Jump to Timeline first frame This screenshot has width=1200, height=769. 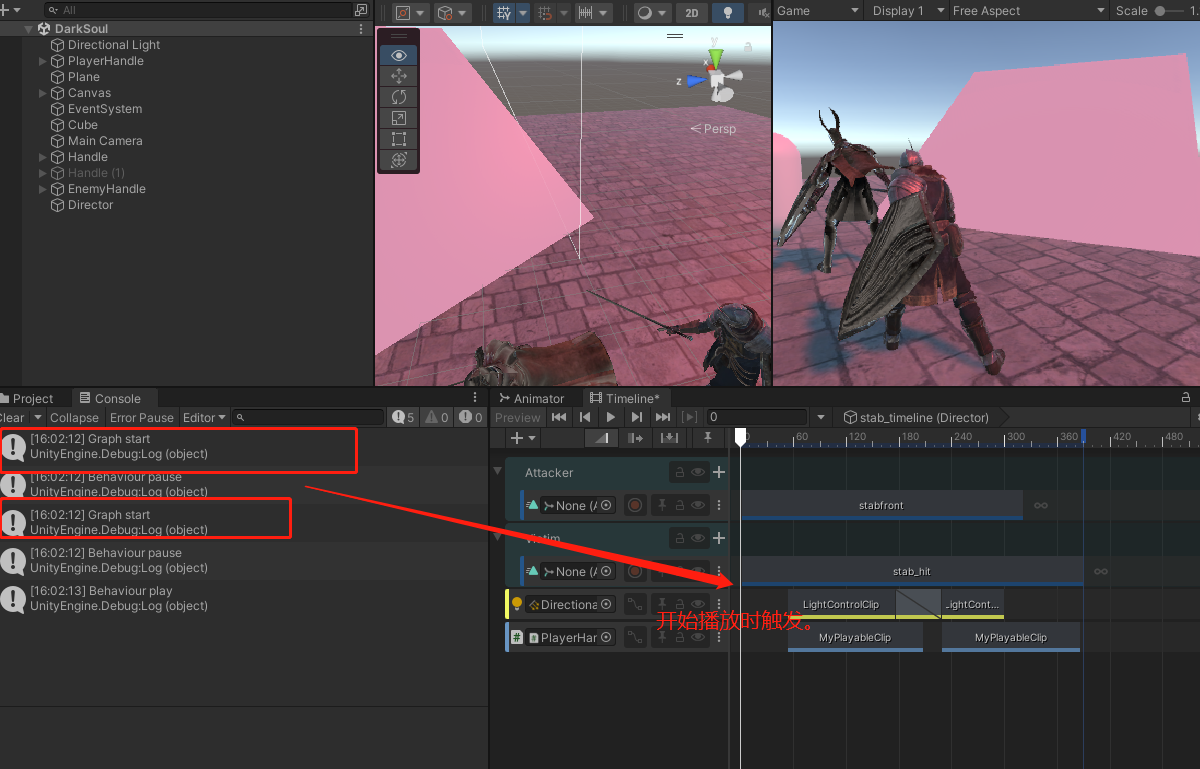point(559,417)
